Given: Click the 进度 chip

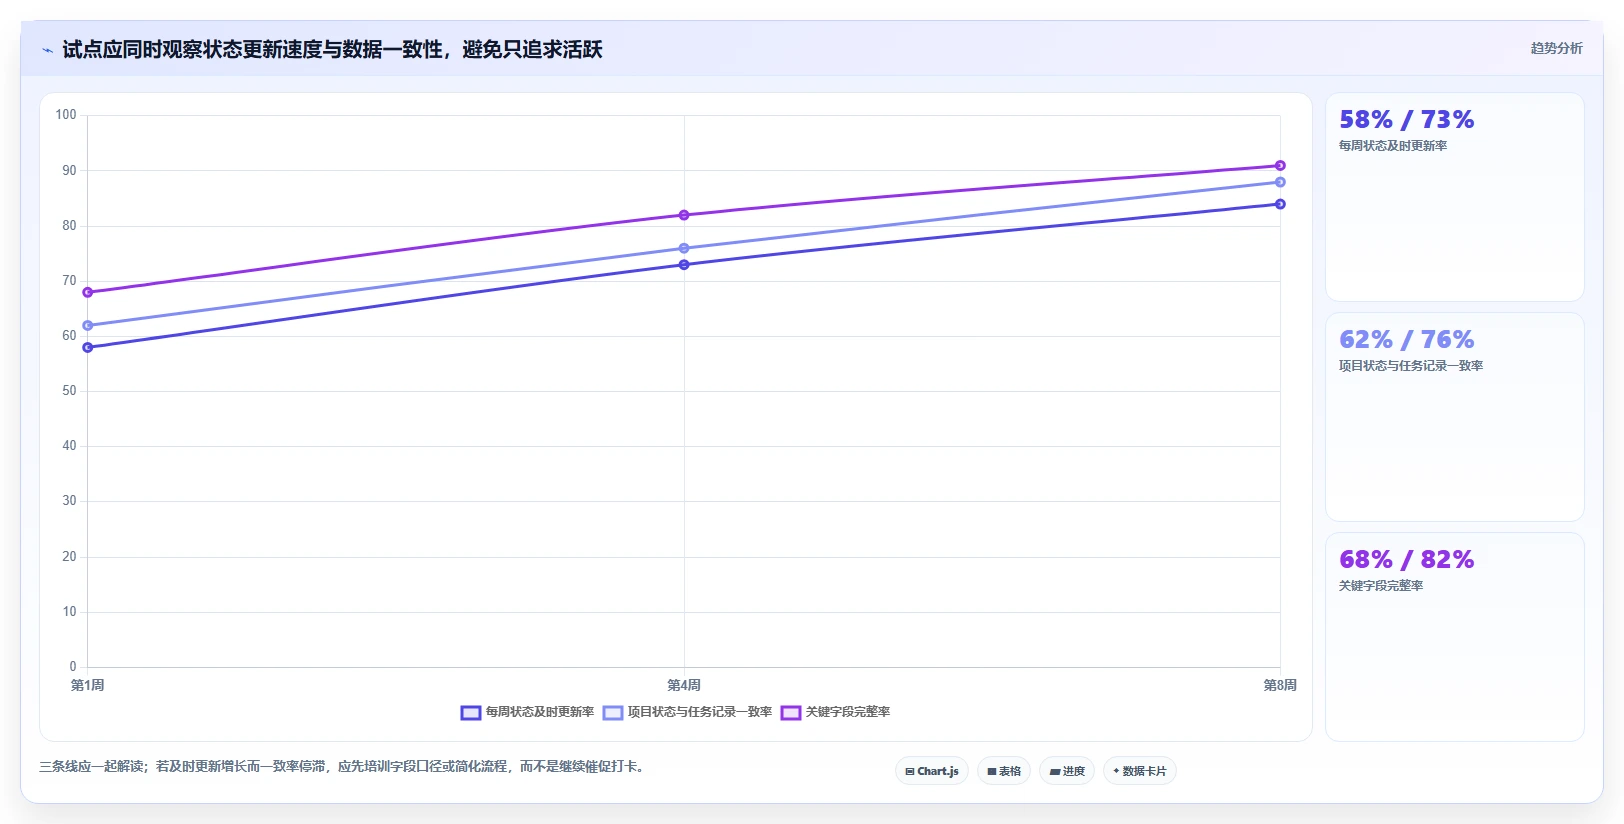Looking at the screenshot, I should 1067,771.
